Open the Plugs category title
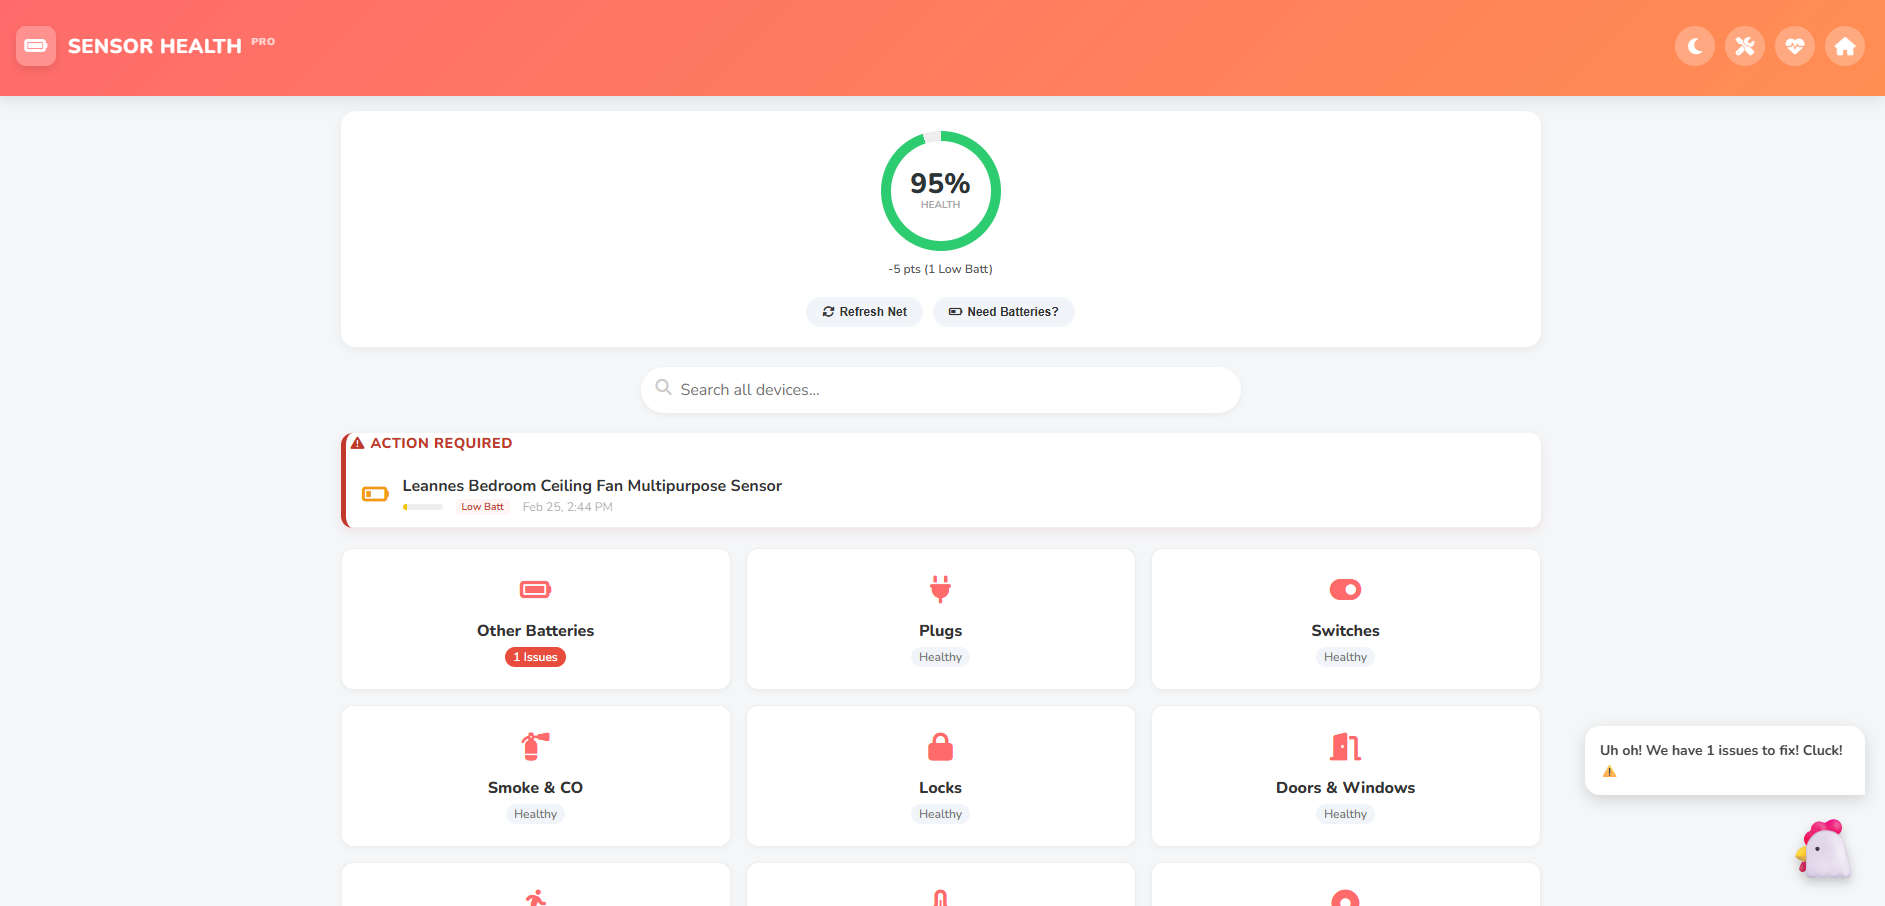Image resolution: width=1885 pixels, height=906 pixels. click(941, 631)
